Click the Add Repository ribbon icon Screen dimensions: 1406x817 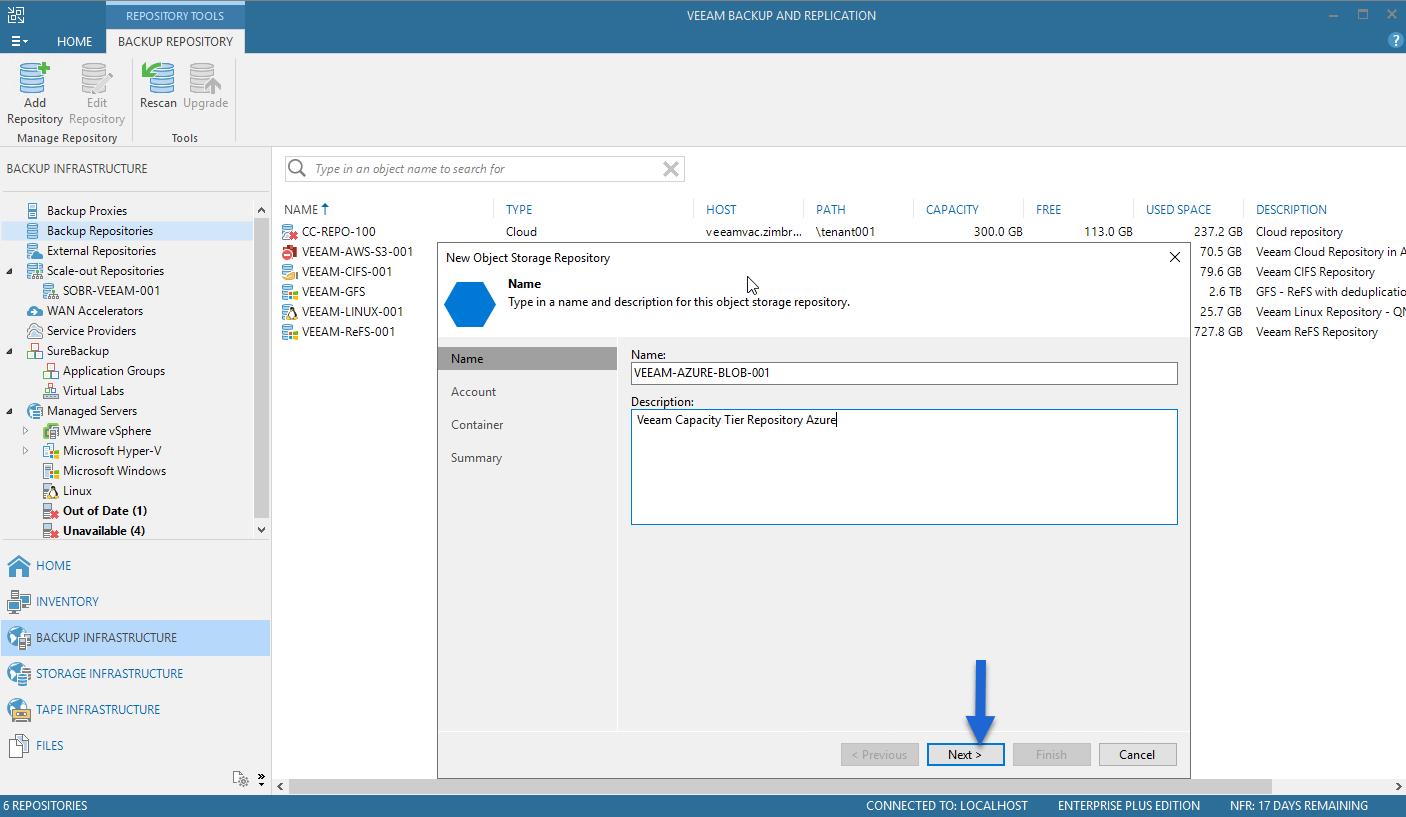click(35, 79)
